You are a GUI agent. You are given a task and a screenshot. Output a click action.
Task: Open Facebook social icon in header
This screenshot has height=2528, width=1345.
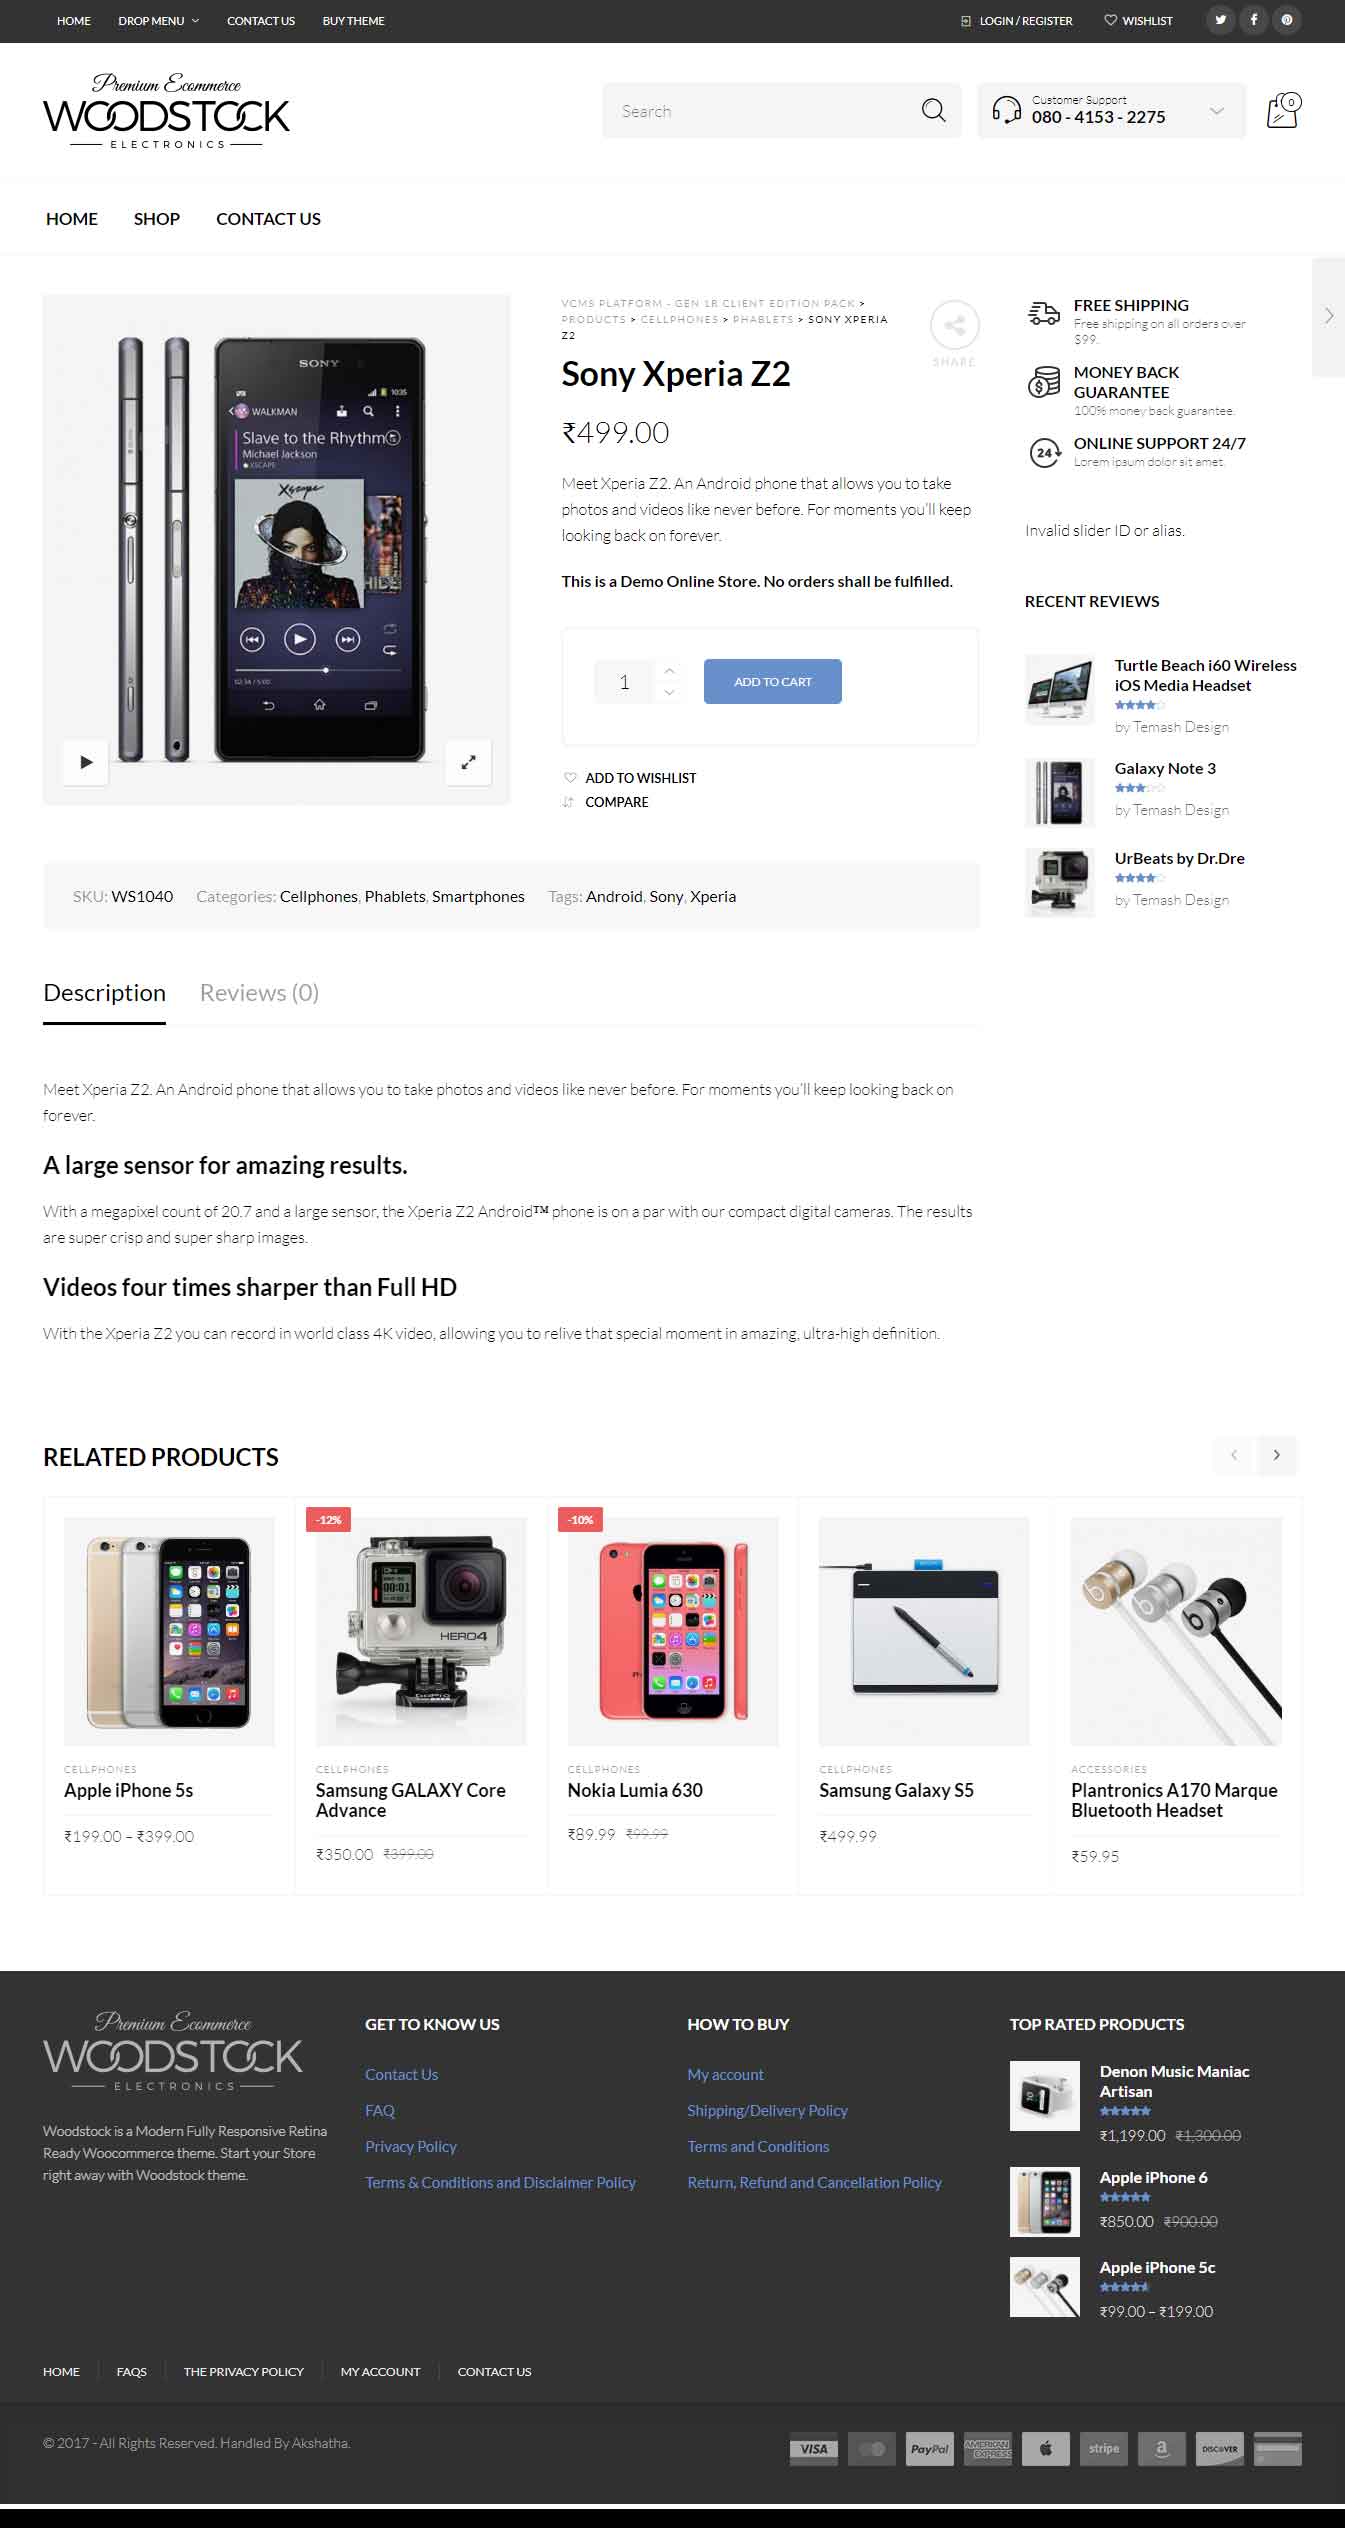click(x=1253, y=20)
